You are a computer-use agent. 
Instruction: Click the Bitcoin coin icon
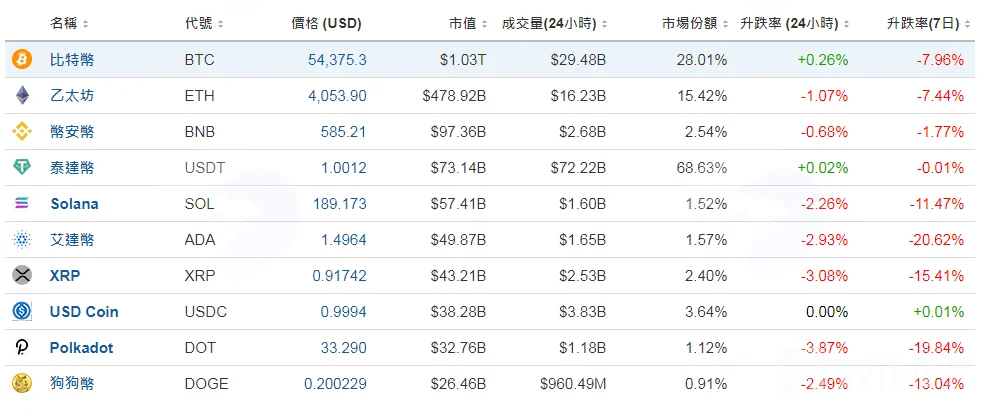(x=22, y=60)
